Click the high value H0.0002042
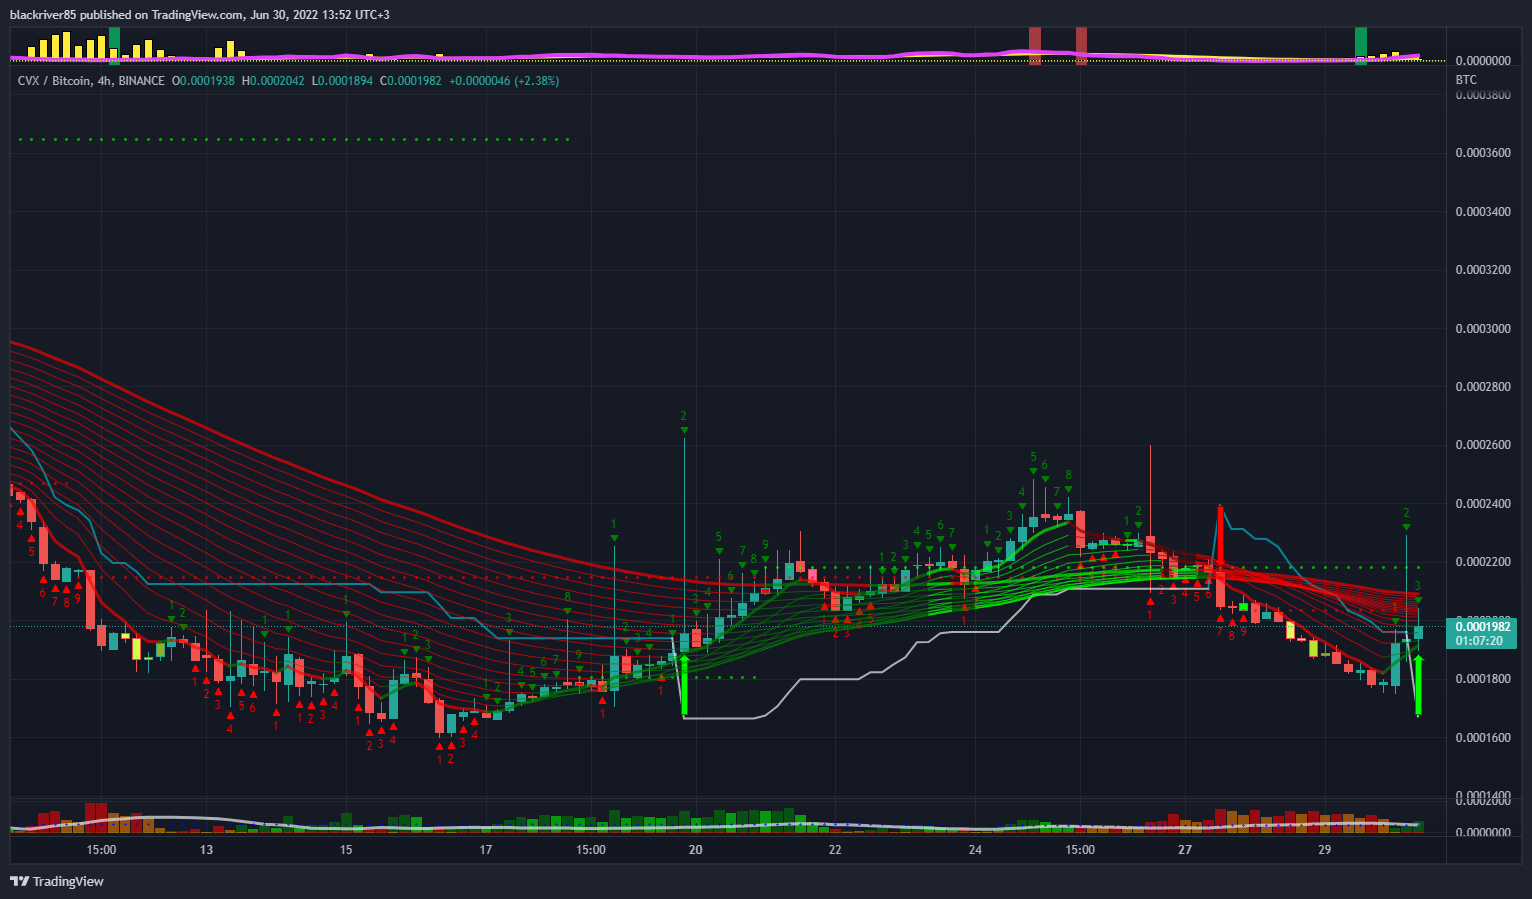 pyautogui.click(x=273, y=81)
